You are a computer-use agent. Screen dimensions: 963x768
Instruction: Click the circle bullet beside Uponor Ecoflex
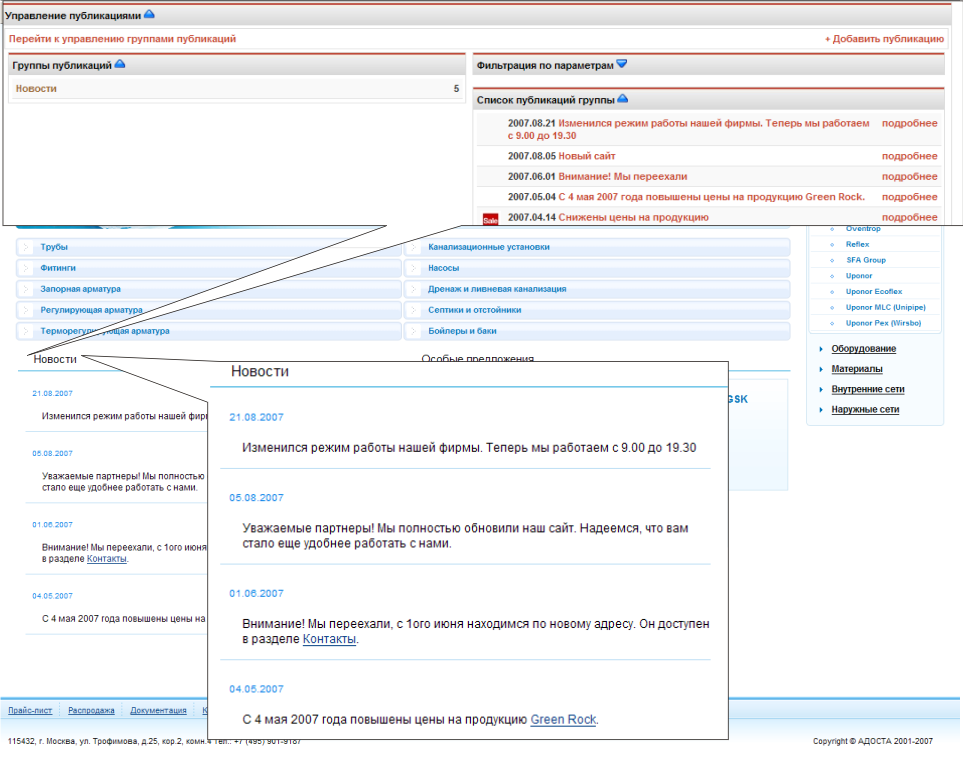832,292
